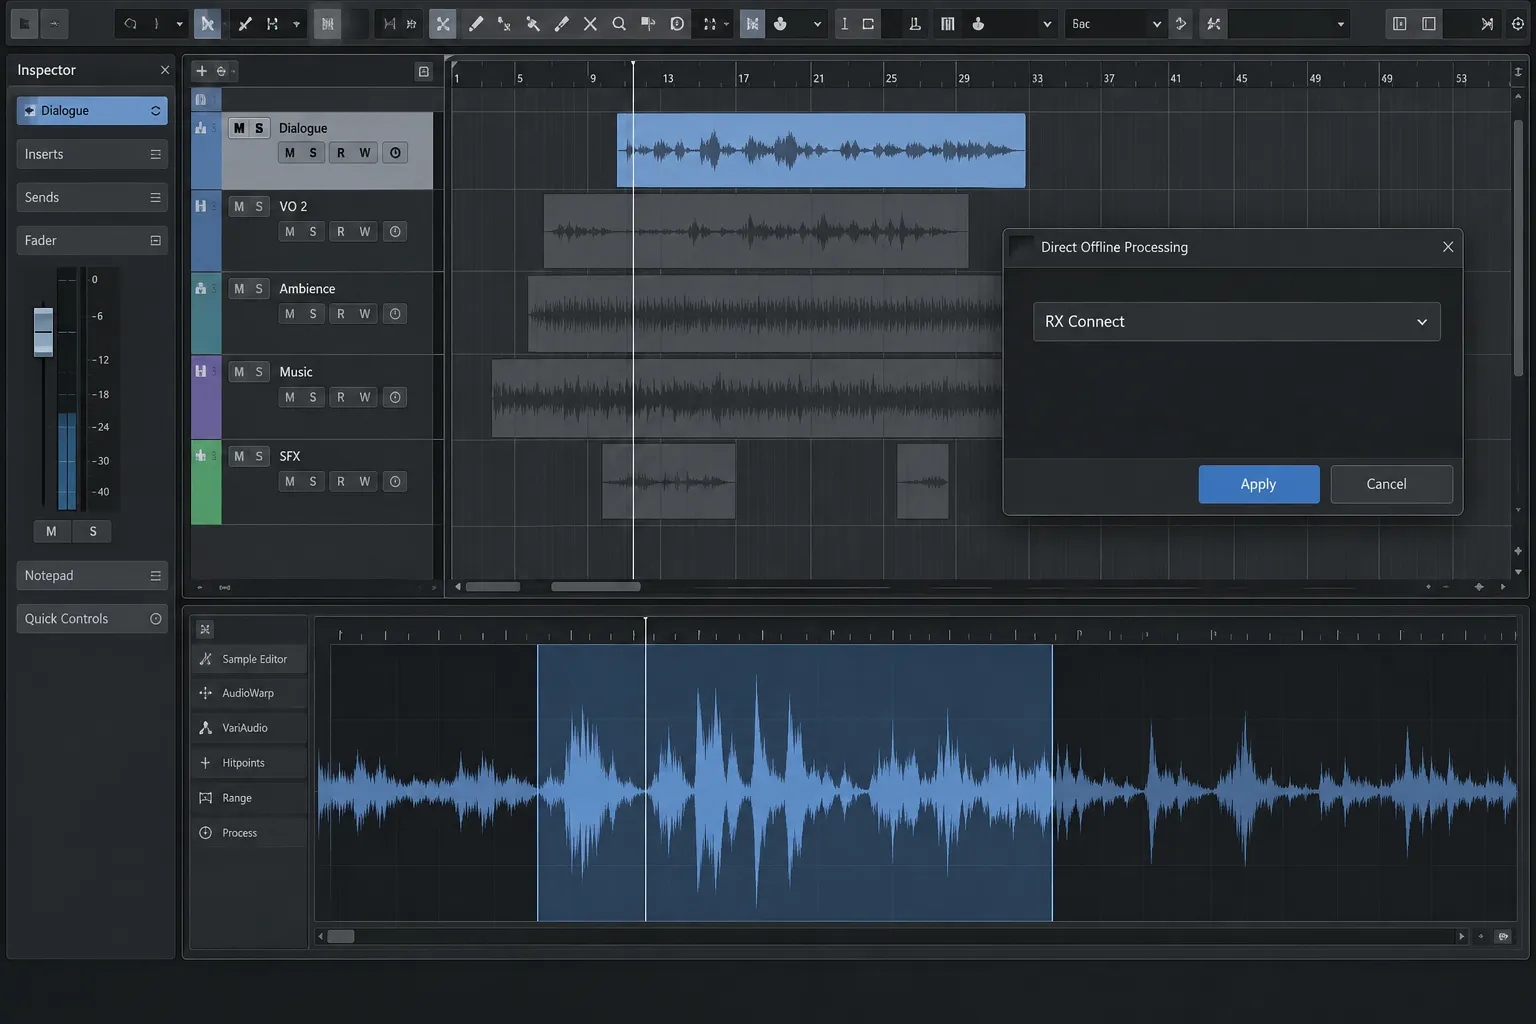Open the VariAudio tab
Screen dimensions: 1536x1024
pyautogui.click(x=248, y=728)
